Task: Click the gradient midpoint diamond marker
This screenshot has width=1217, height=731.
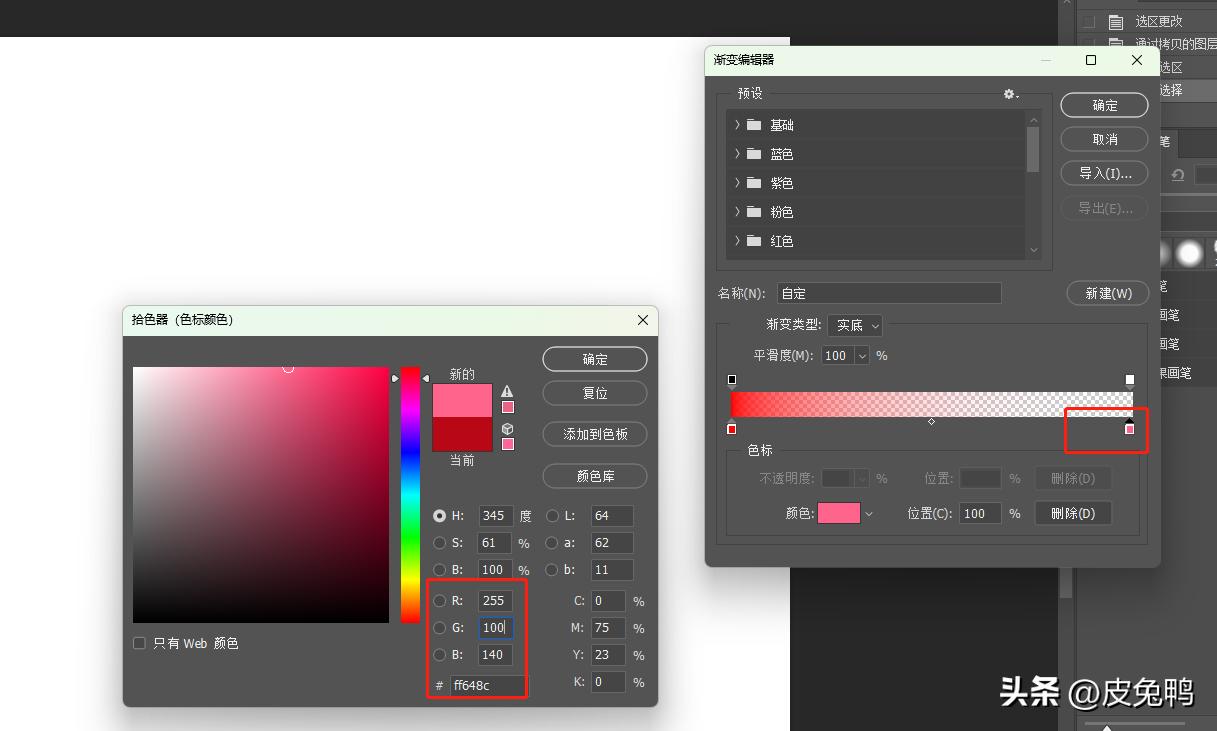Action: pyautogui.click(x=931, y=422)
